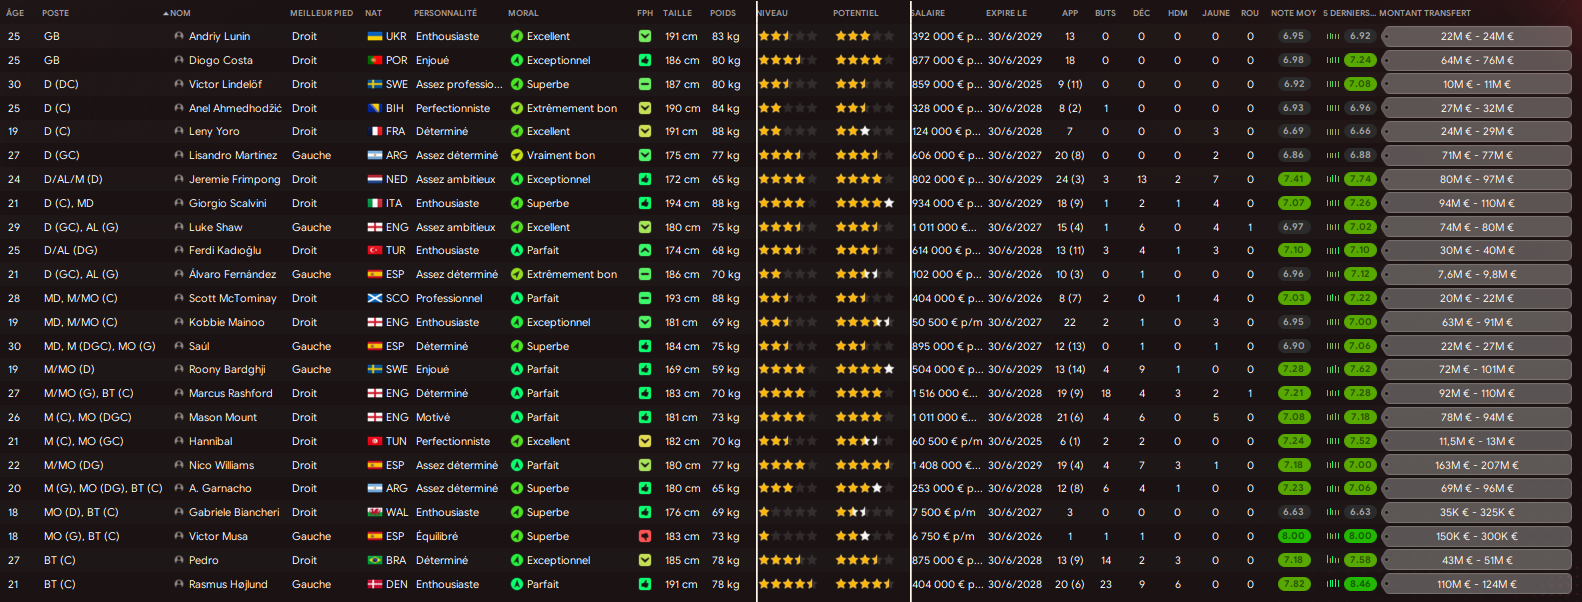This screenshot has height=602, width=1582.
Task: Click the 150K € - 300K € transfer value button
Action: [x=1477, y=536]
